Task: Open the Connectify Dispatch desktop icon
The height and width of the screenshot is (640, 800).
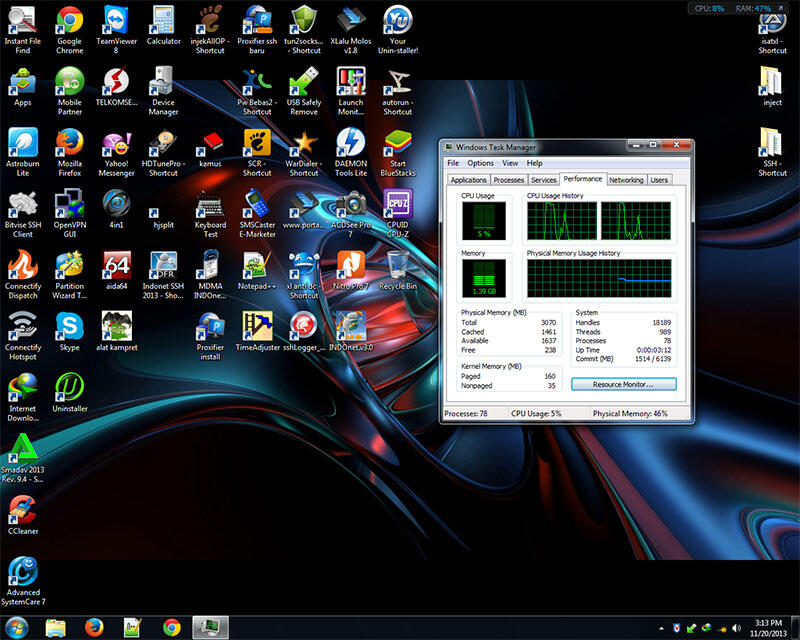Action: [22, 275]
